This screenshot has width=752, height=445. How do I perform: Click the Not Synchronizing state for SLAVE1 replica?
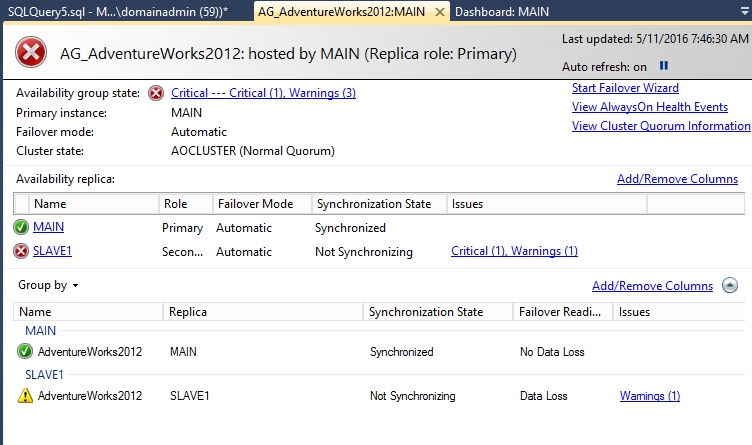364,252
